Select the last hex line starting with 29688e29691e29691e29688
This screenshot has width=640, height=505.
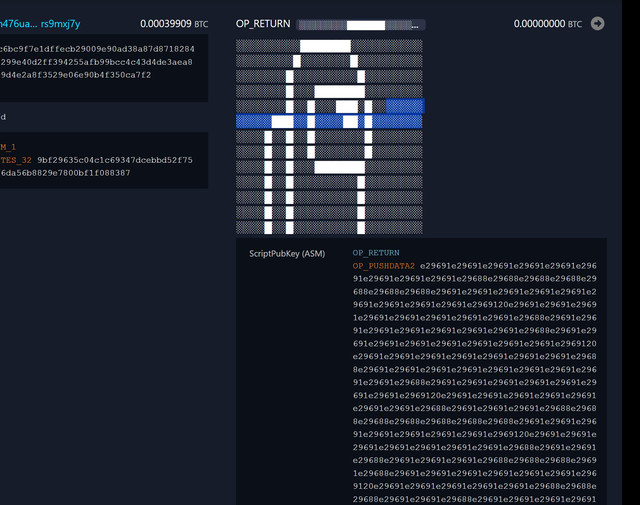point(475,499)
